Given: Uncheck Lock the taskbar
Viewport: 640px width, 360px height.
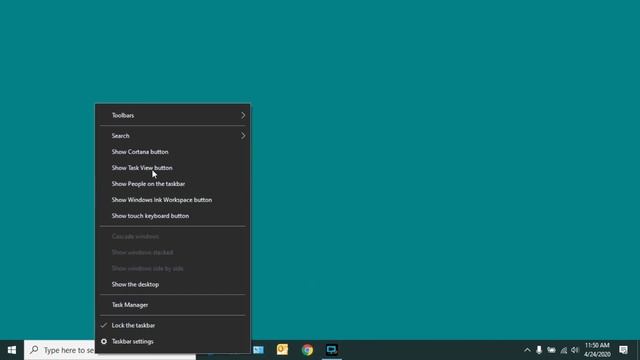Looking at the screenshot, I should point(173,325).
